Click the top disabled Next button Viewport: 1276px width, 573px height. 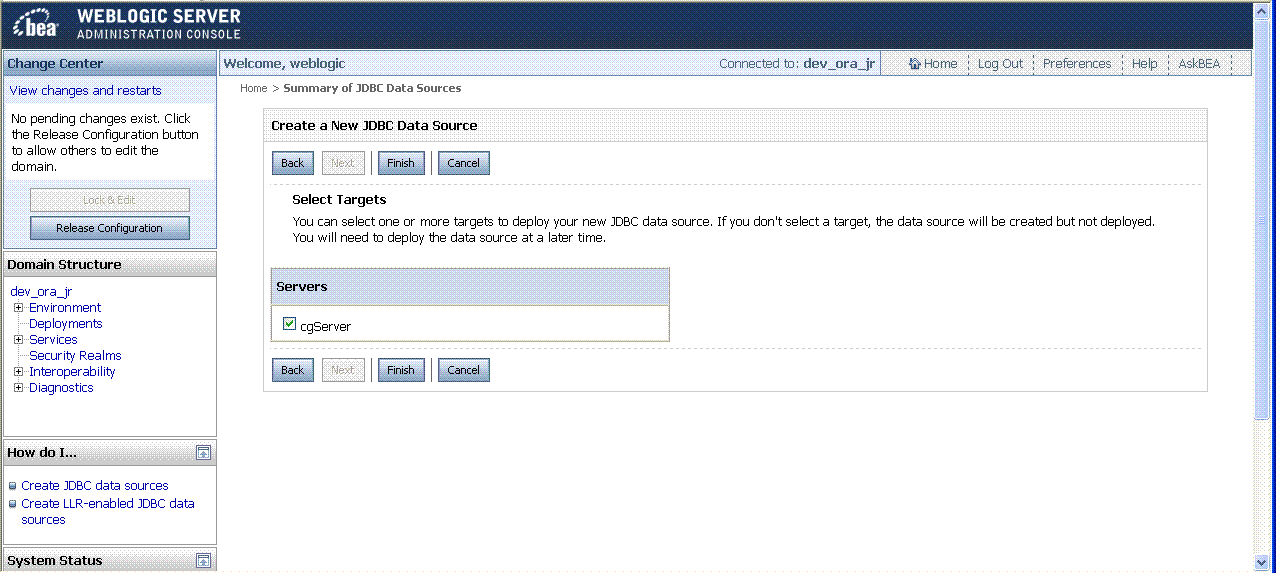[x=343, y=163]
